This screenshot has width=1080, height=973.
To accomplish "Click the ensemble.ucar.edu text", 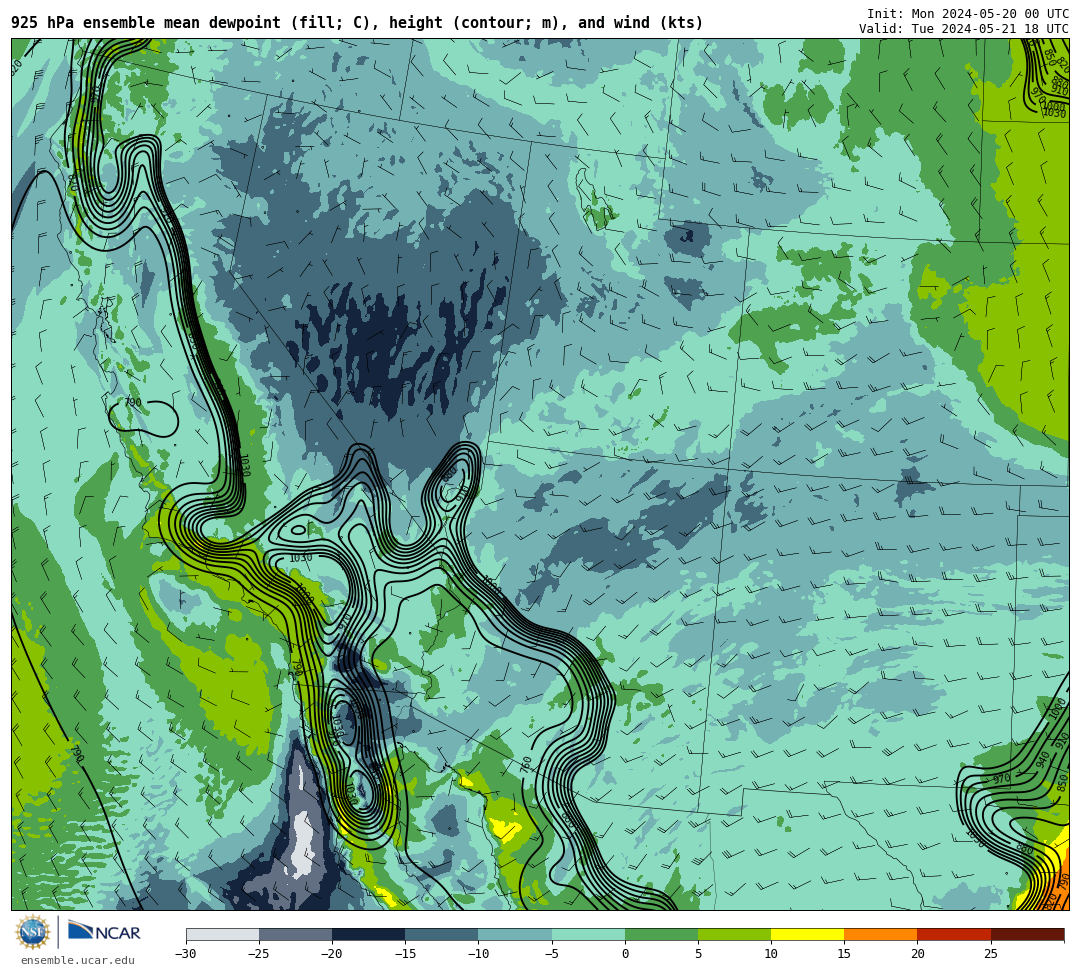I will (x=77, y=960).
